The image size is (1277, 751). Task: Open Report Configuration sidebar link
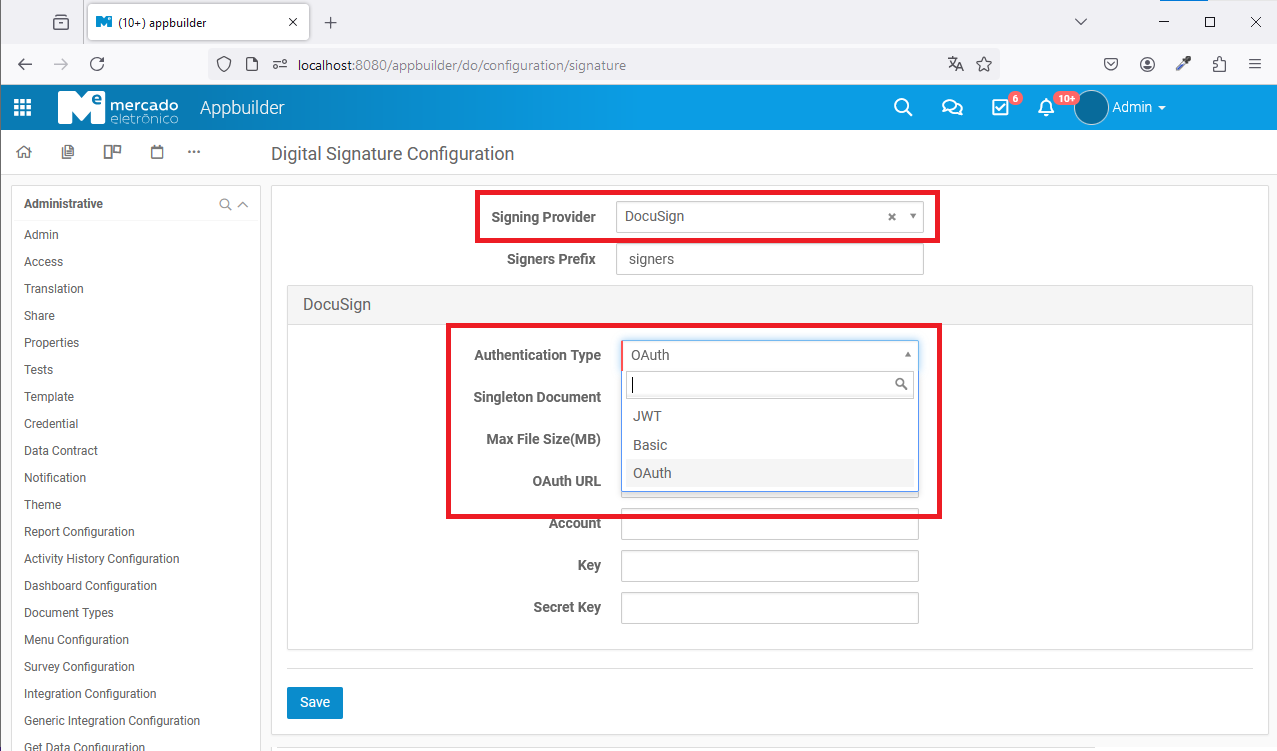click(79, 532)
